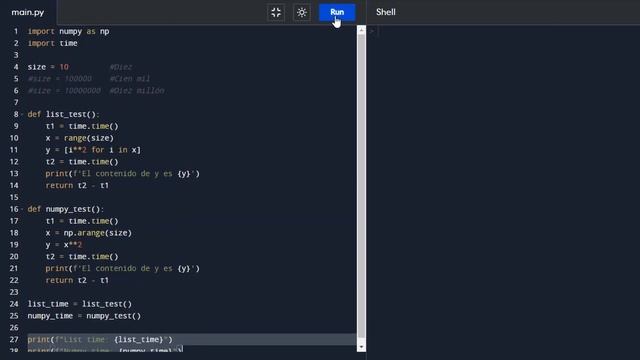Click 'def list_test():' definition

[64, 114]
